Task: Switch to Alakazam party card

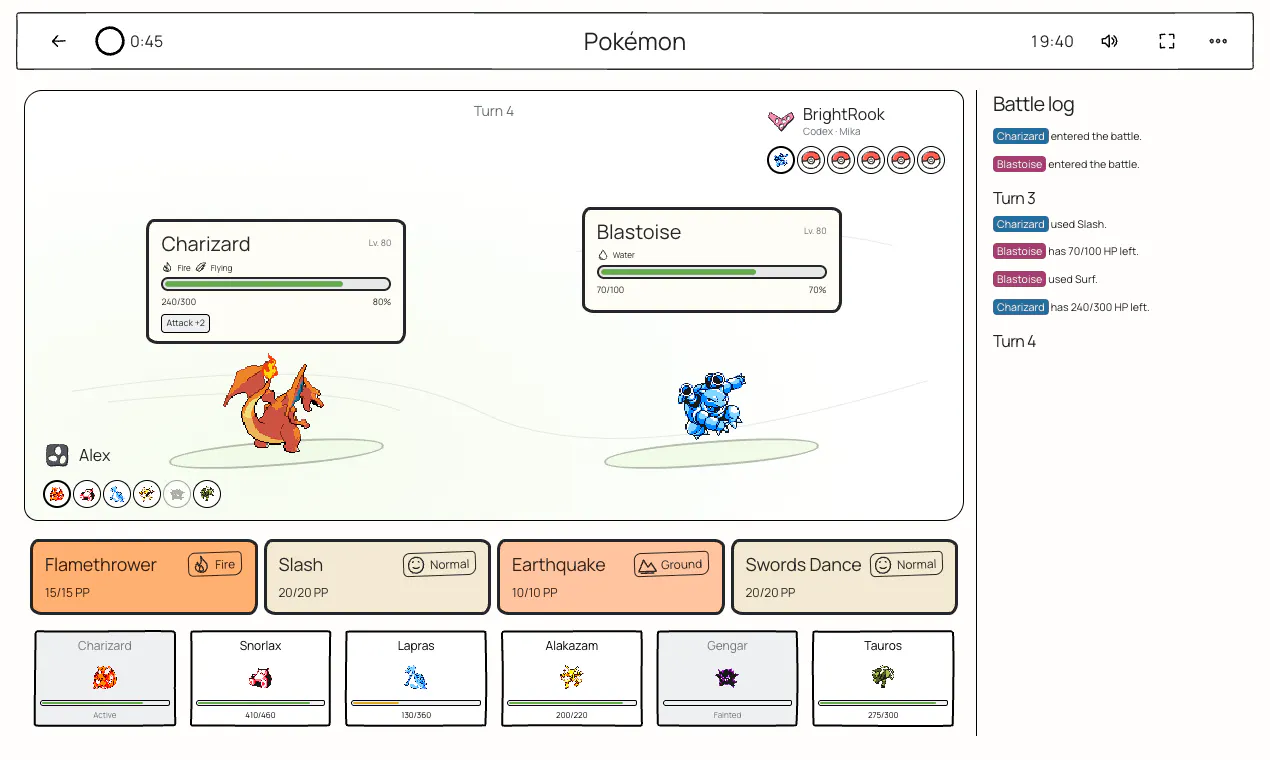Action: [x=572, y=678]
